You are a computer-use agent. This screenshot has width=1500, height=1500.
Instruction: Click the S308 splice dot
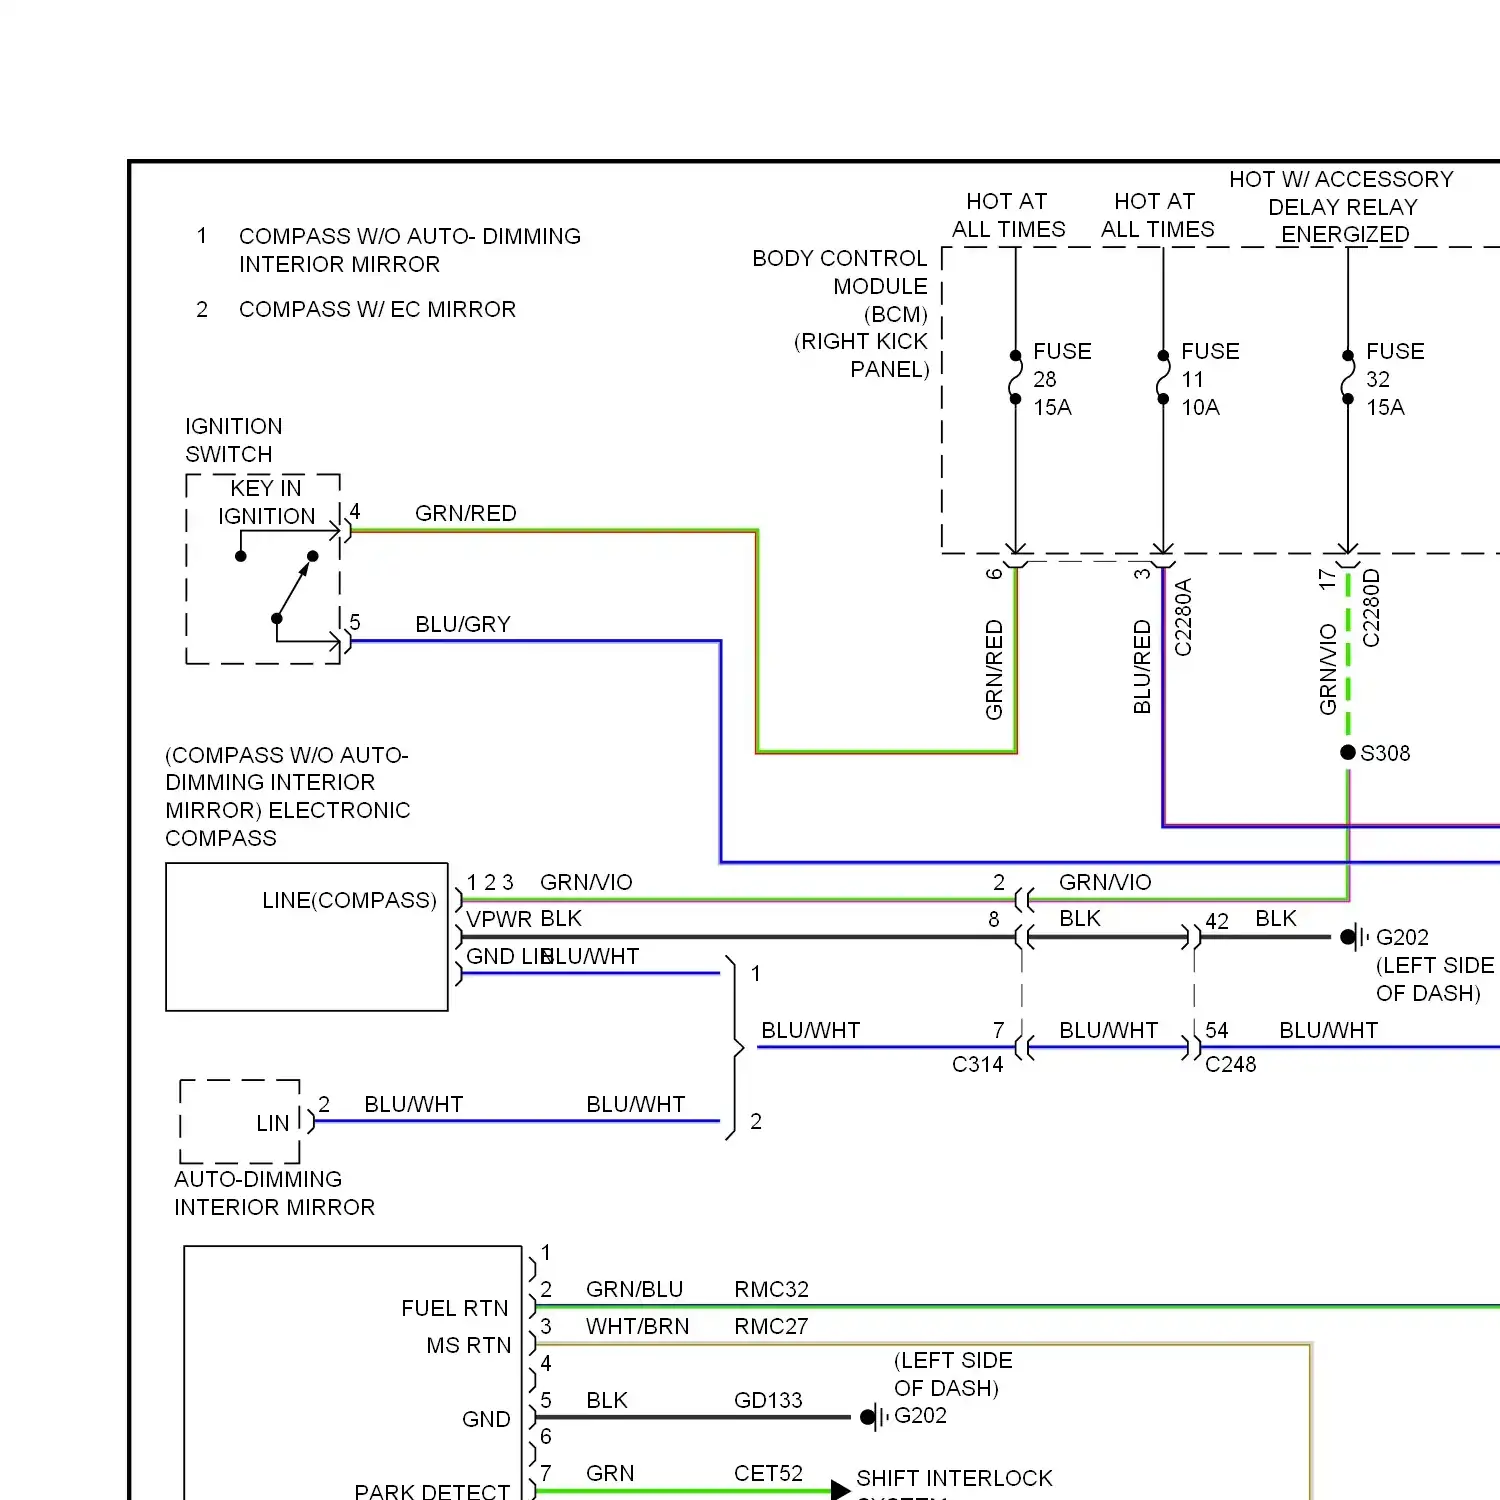tap(1348, 752)
